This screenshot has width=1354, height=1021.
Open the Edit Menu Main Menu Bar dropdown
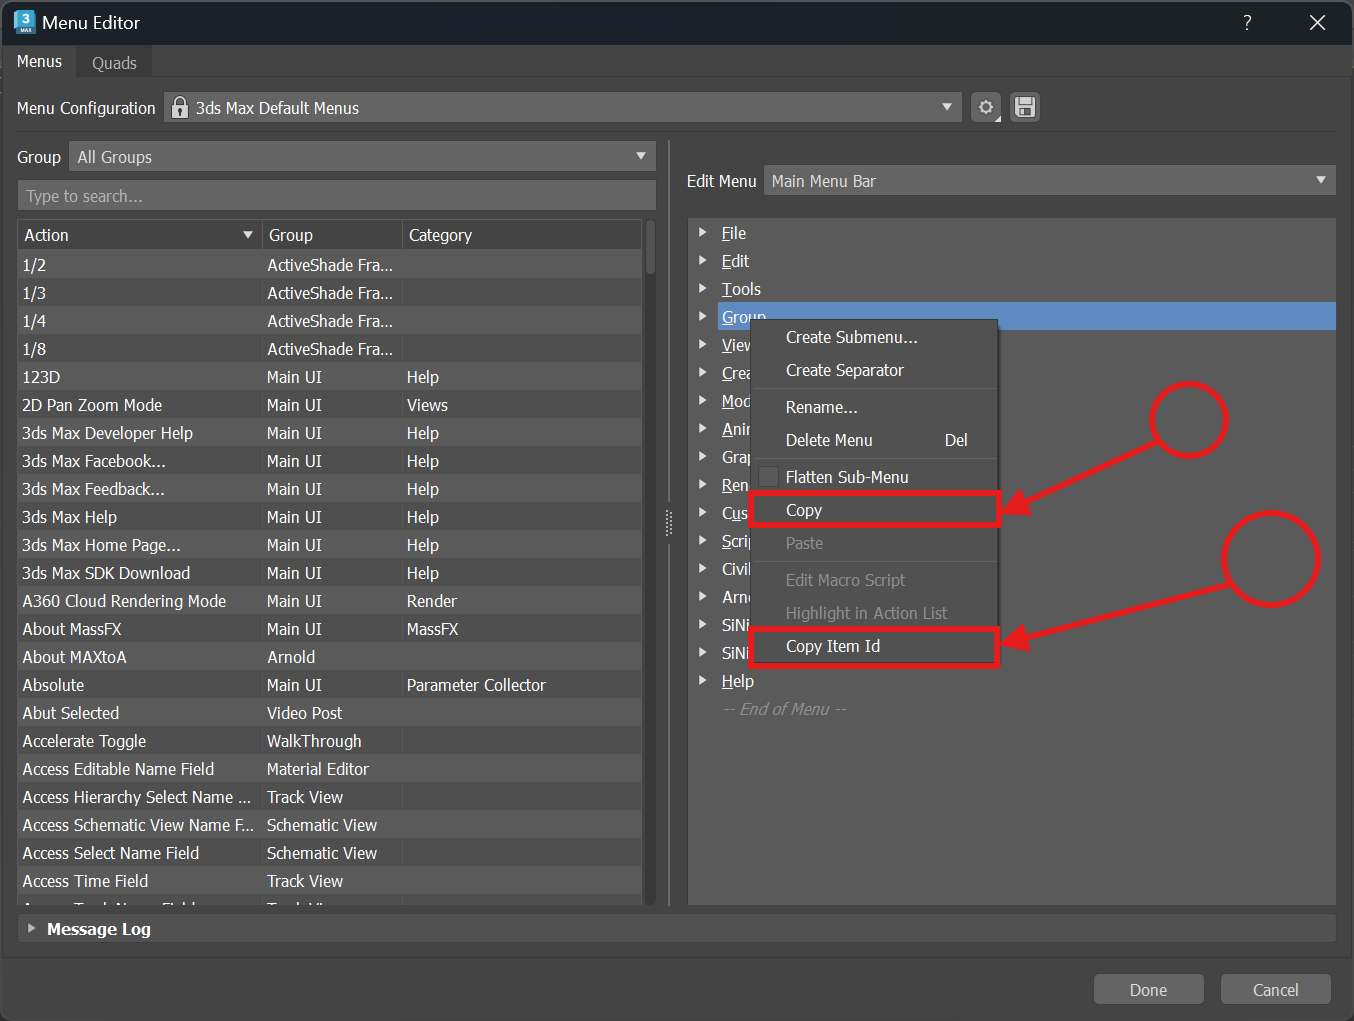1050,181
